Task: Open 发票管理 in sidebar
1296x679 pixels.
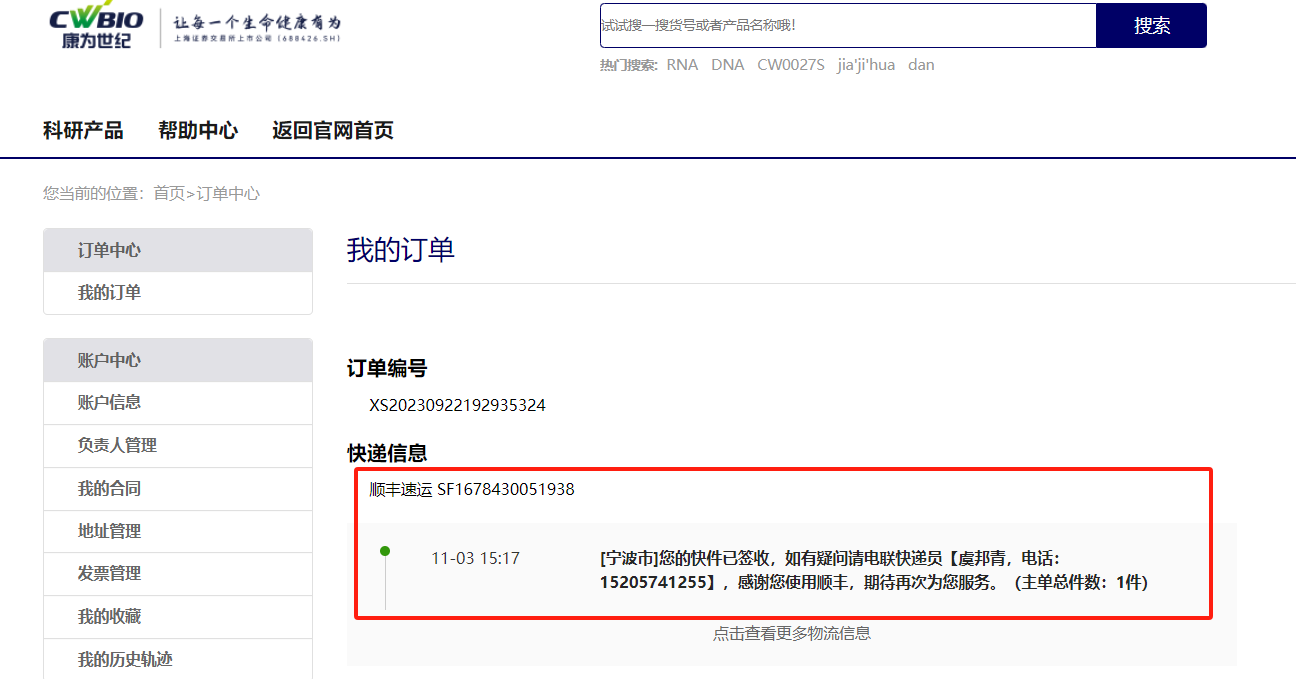Action: 109,573
